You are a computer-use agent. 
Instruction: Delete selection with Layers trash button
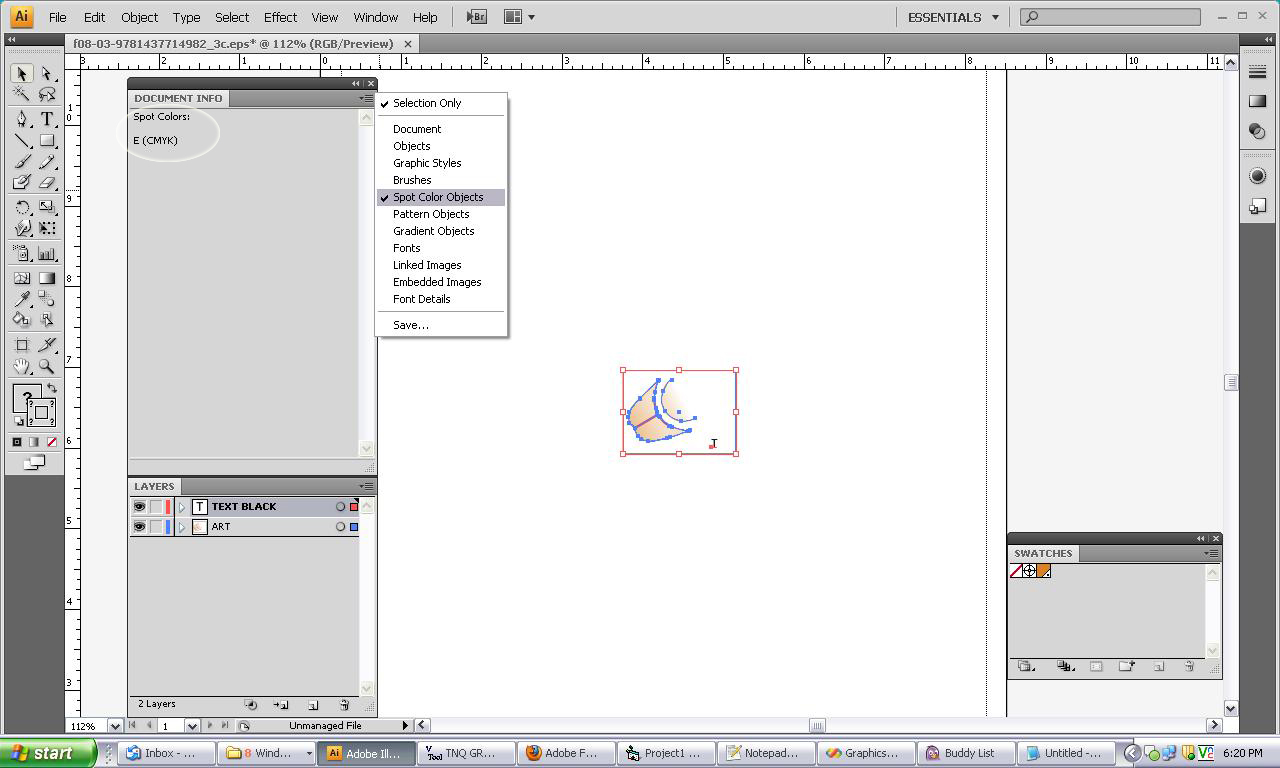pos(344,705)
